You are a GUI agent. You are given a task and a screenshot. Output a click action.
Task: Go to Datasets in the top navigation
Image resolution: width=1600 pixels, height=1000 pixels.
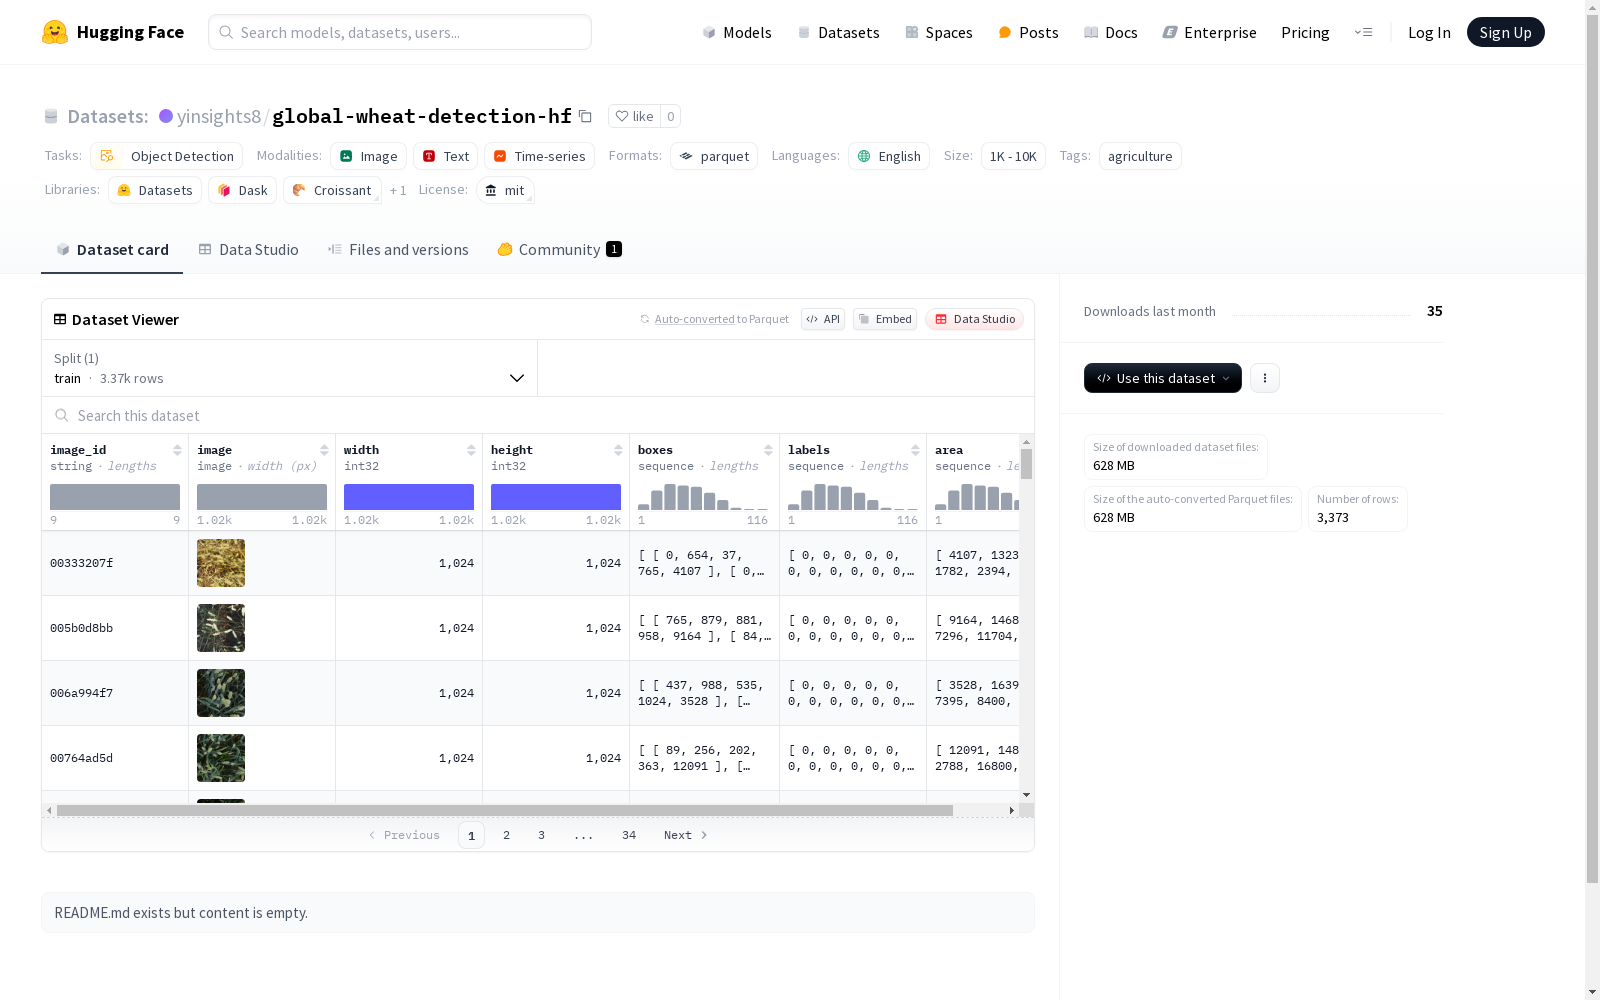(x=838, y=32)
